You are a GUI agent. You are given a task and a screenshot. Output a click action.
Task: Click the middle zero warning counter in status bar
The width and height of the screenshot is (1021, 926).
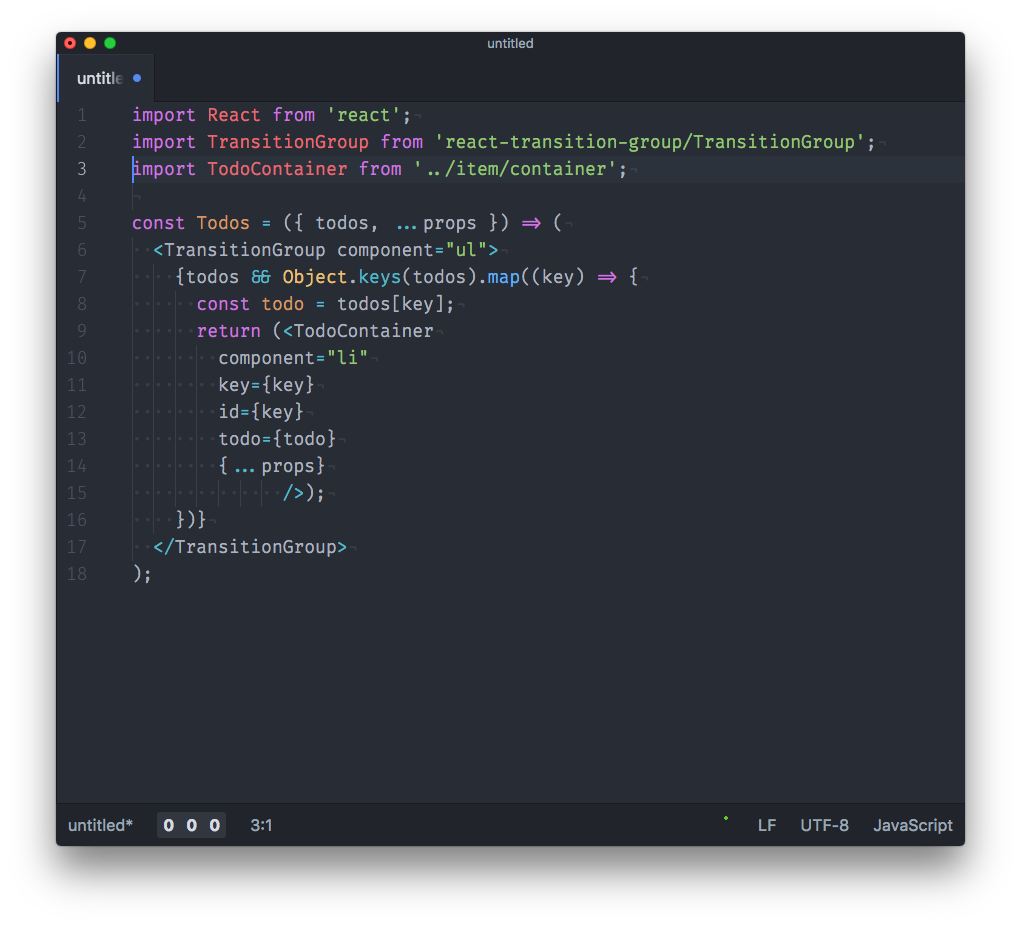coord(191,825)
